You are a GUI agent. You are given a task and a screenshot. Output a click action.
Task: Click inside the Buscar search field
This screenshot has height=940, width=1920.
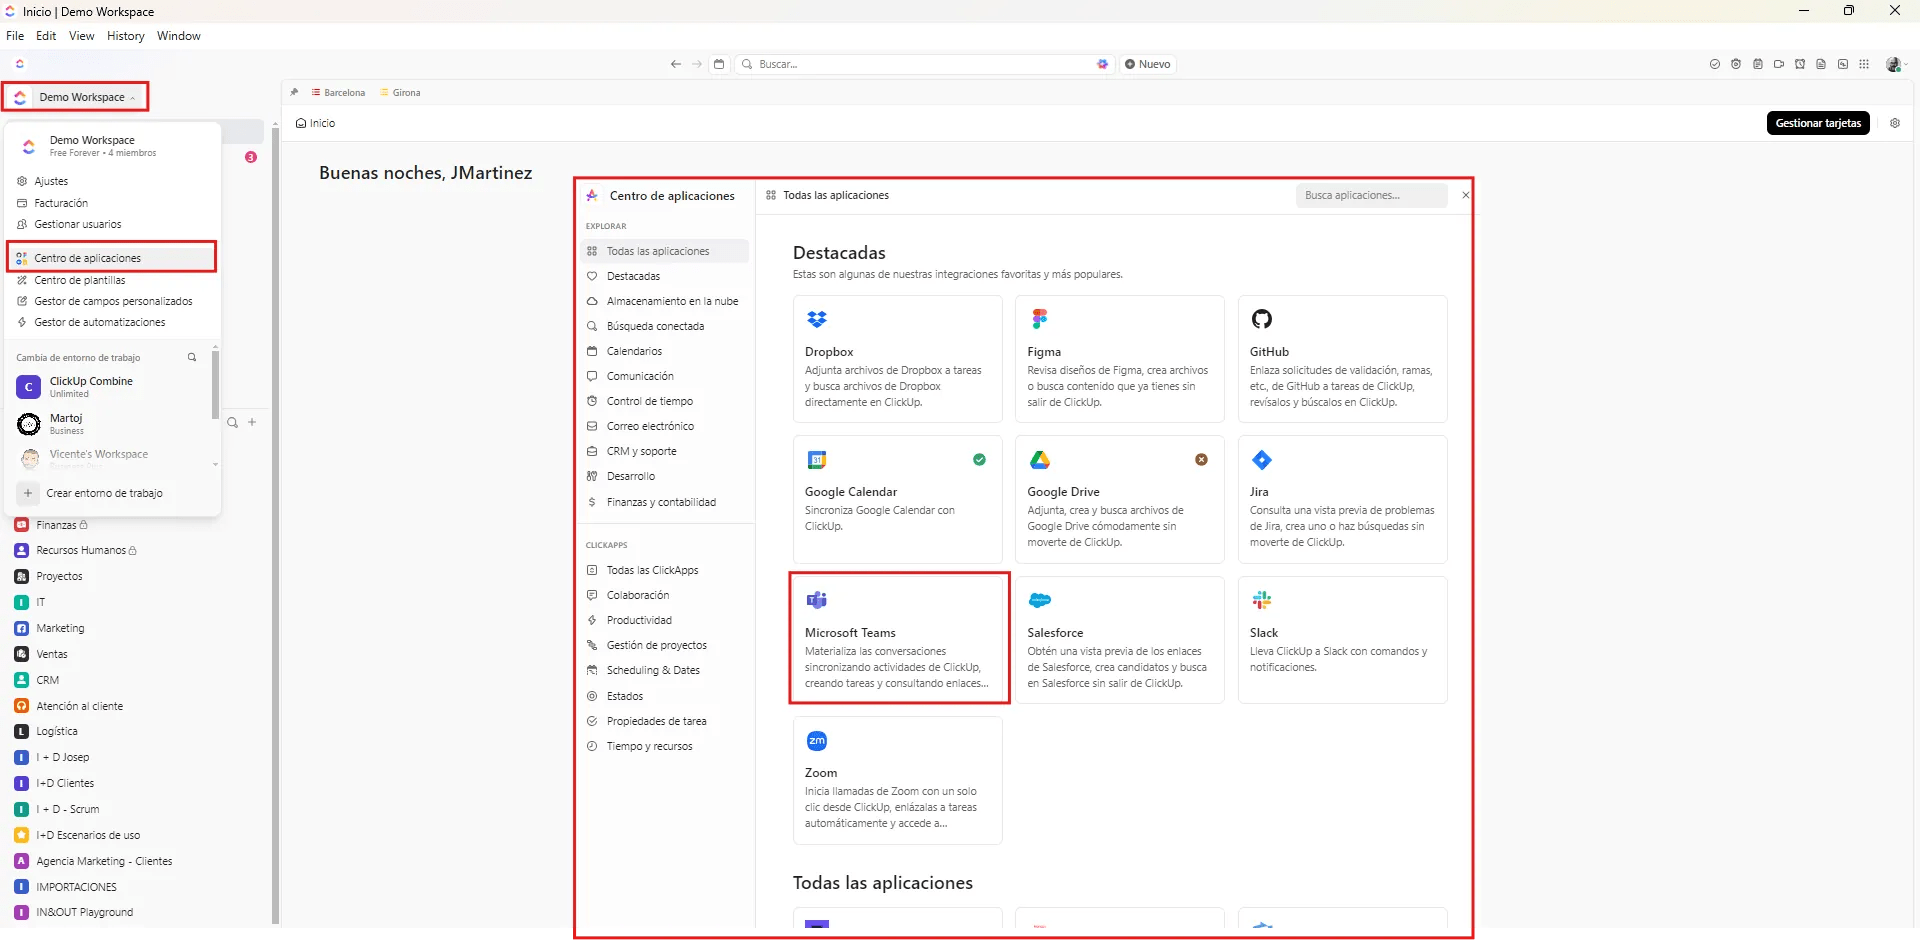coord(900,64)
